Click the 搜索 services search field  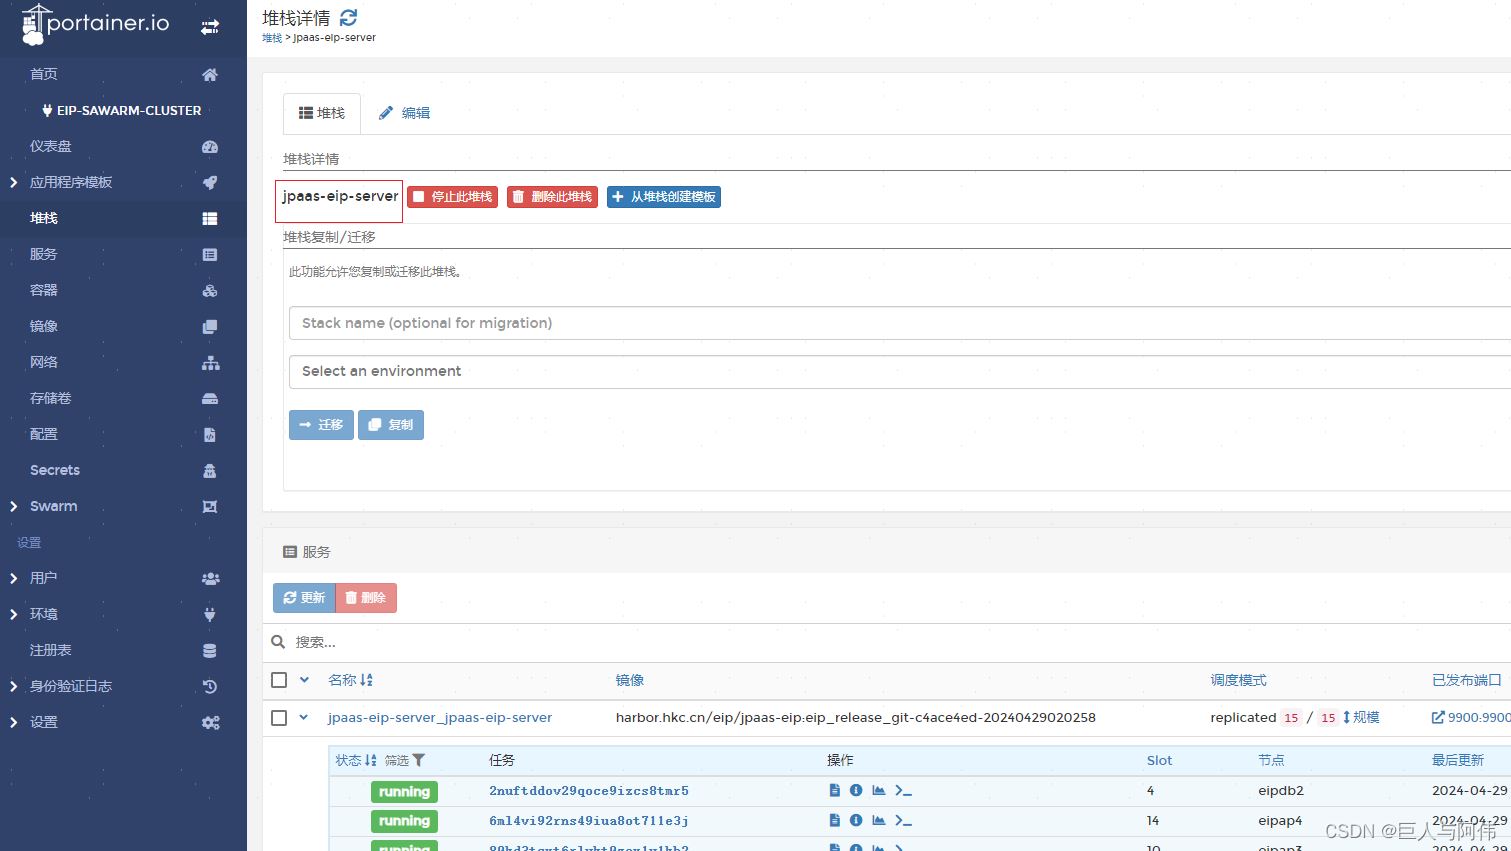[900, 642]
